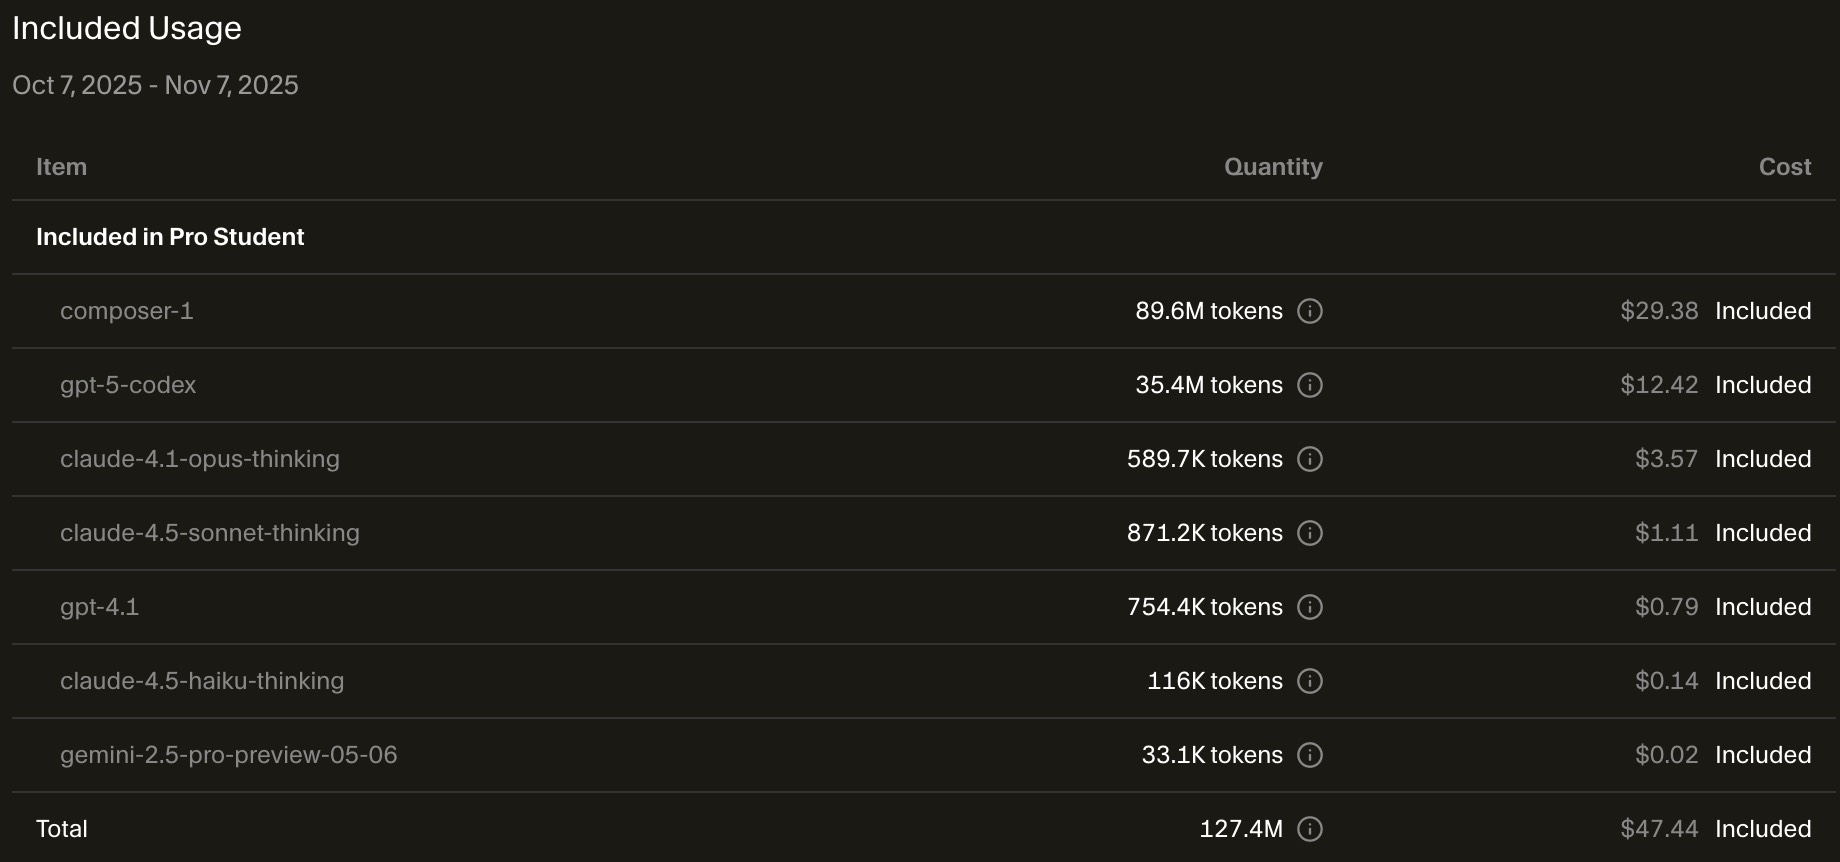
Task: Click info icon next to composer-1 tokens
Action: [1310, 311]
